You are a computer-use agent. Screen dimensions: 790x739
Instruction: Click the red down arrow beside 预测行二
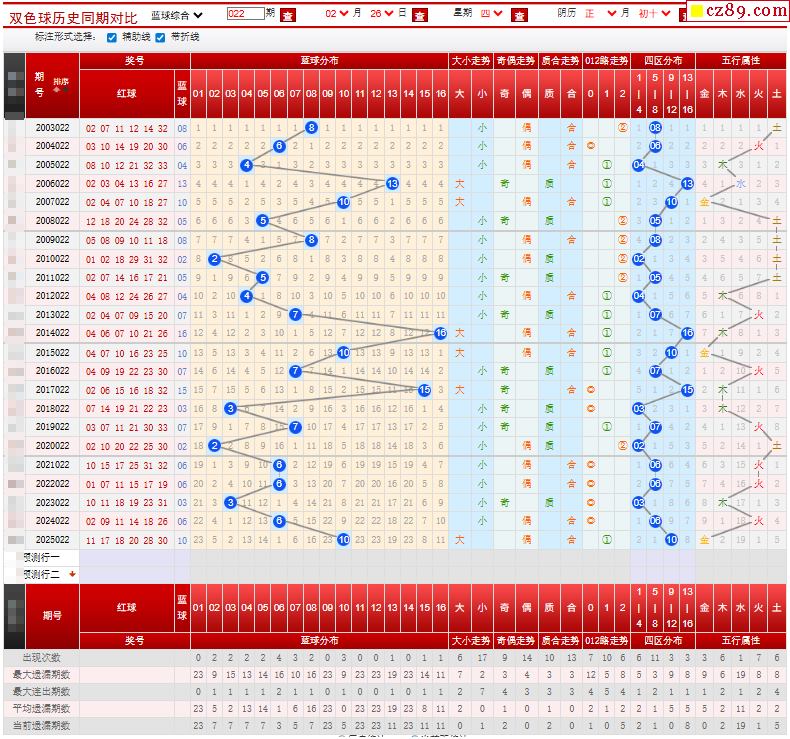72,574
